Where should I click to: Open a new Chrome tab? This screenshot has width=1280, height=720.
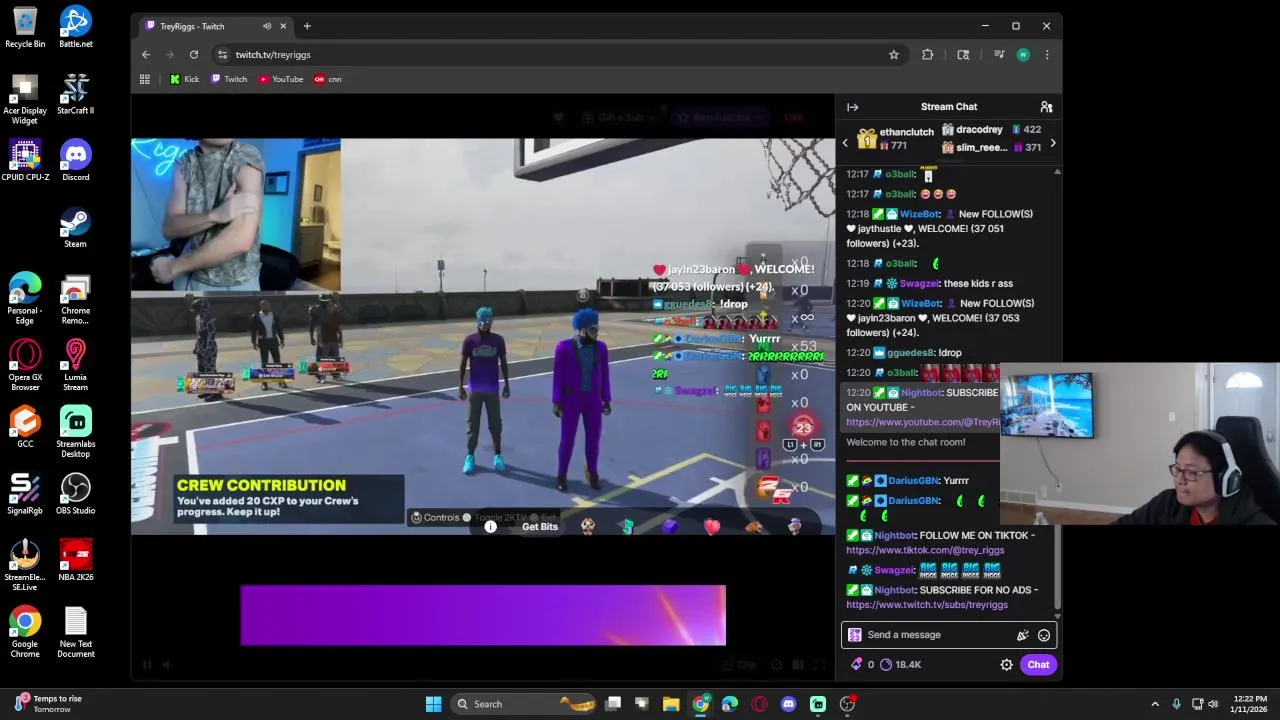coord(307,26)
